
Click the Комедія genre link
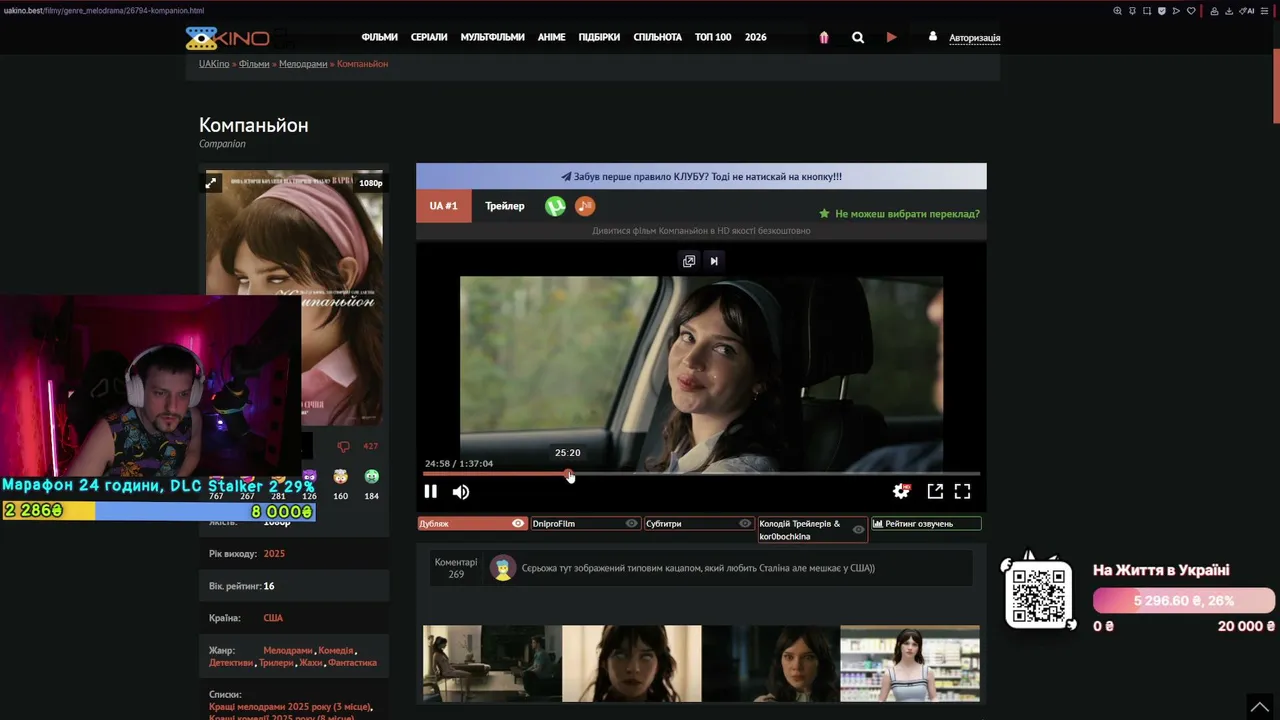click(x=337, y=650)
